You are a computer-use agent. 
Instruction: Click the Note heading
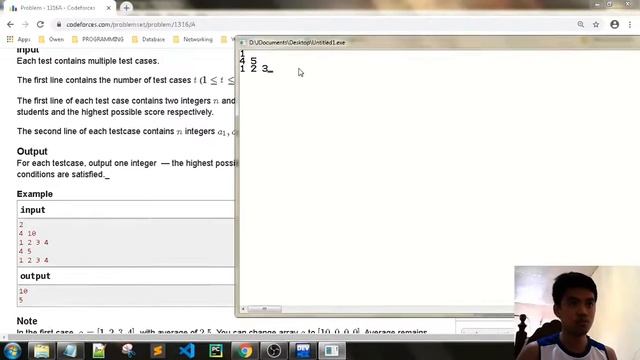point(27,321)
